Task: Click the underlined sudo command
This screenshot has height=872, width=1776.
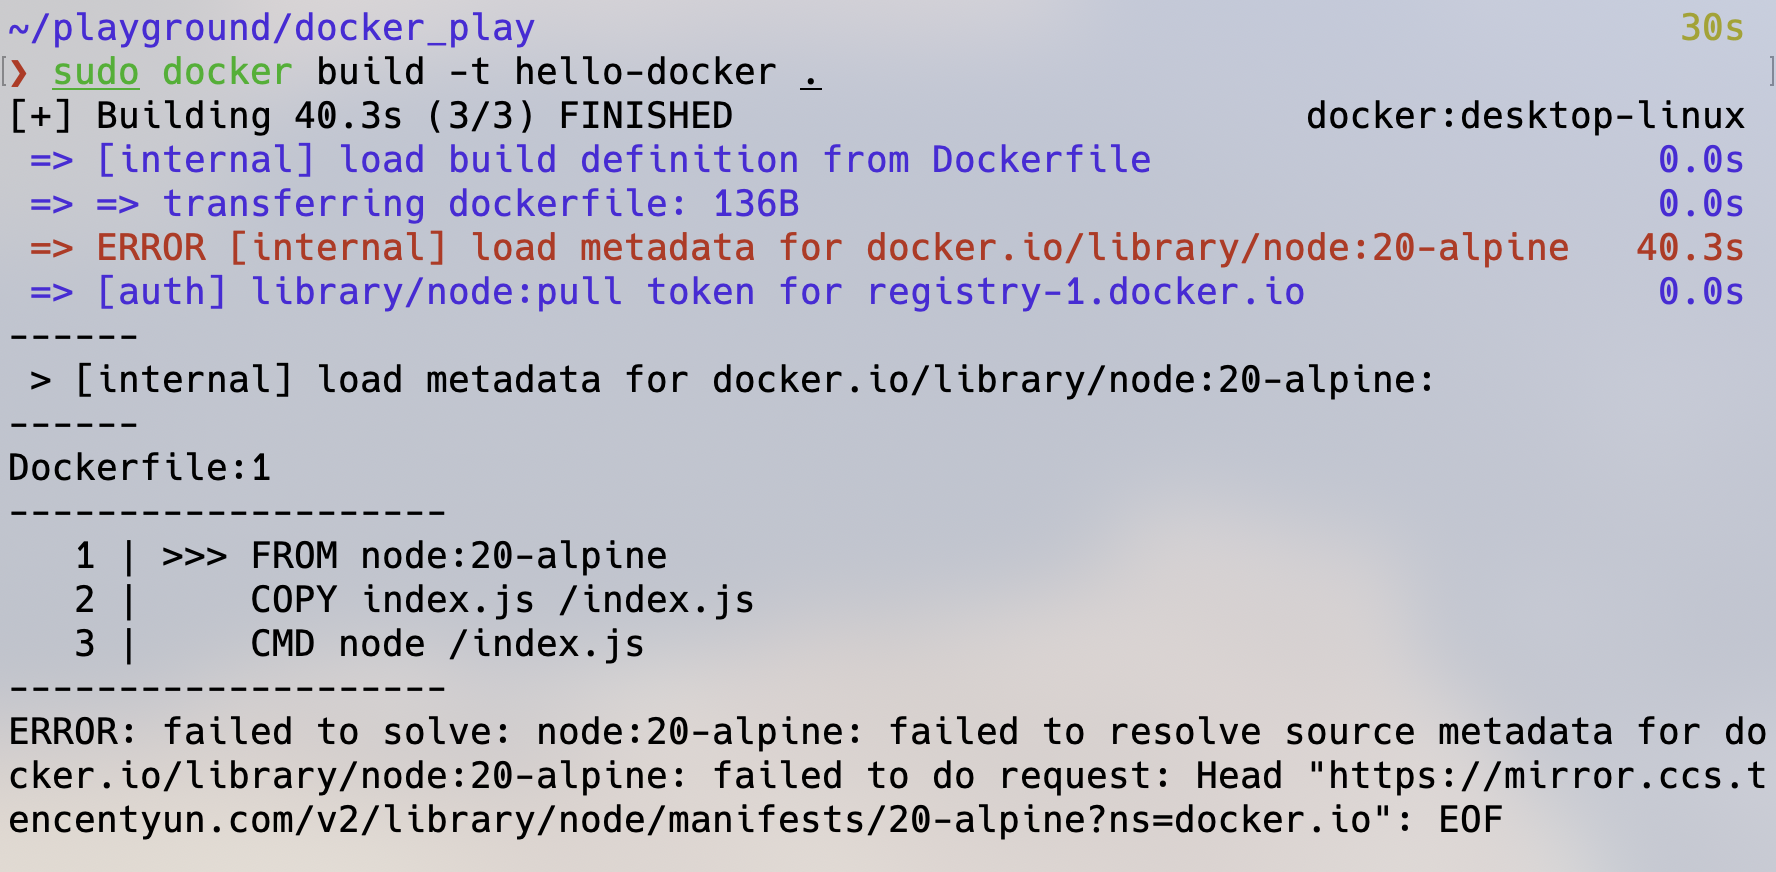Action: point(96,72)
